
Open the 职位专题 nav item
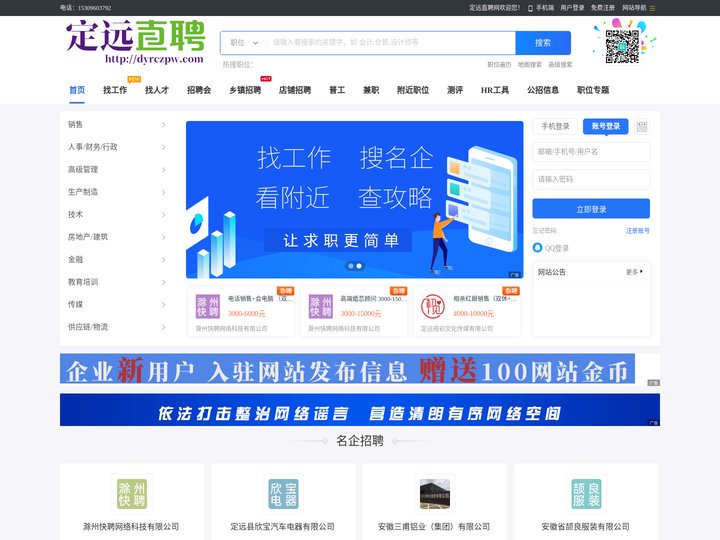(x=593, y=90)
